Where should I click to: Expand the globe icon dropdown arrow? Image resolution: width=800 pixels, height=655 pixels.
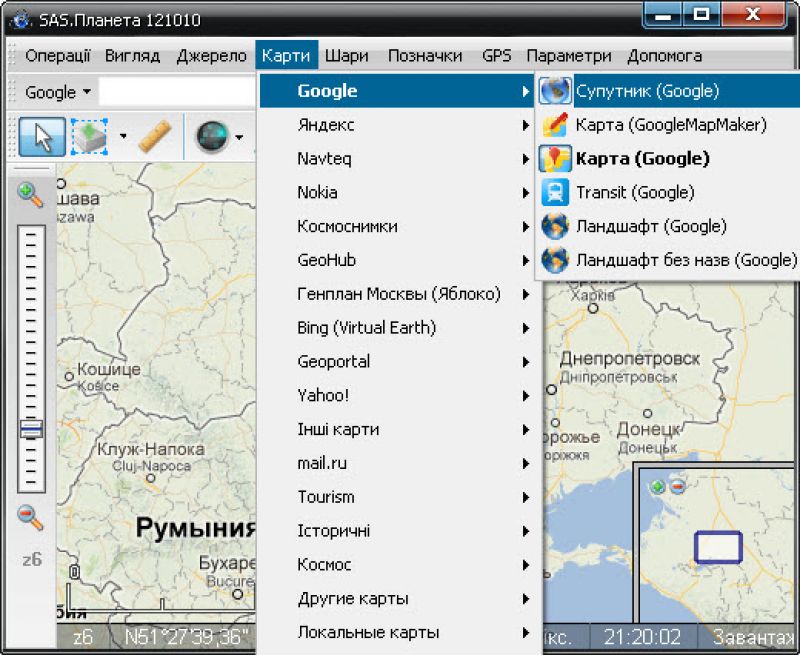pos(239,136)
